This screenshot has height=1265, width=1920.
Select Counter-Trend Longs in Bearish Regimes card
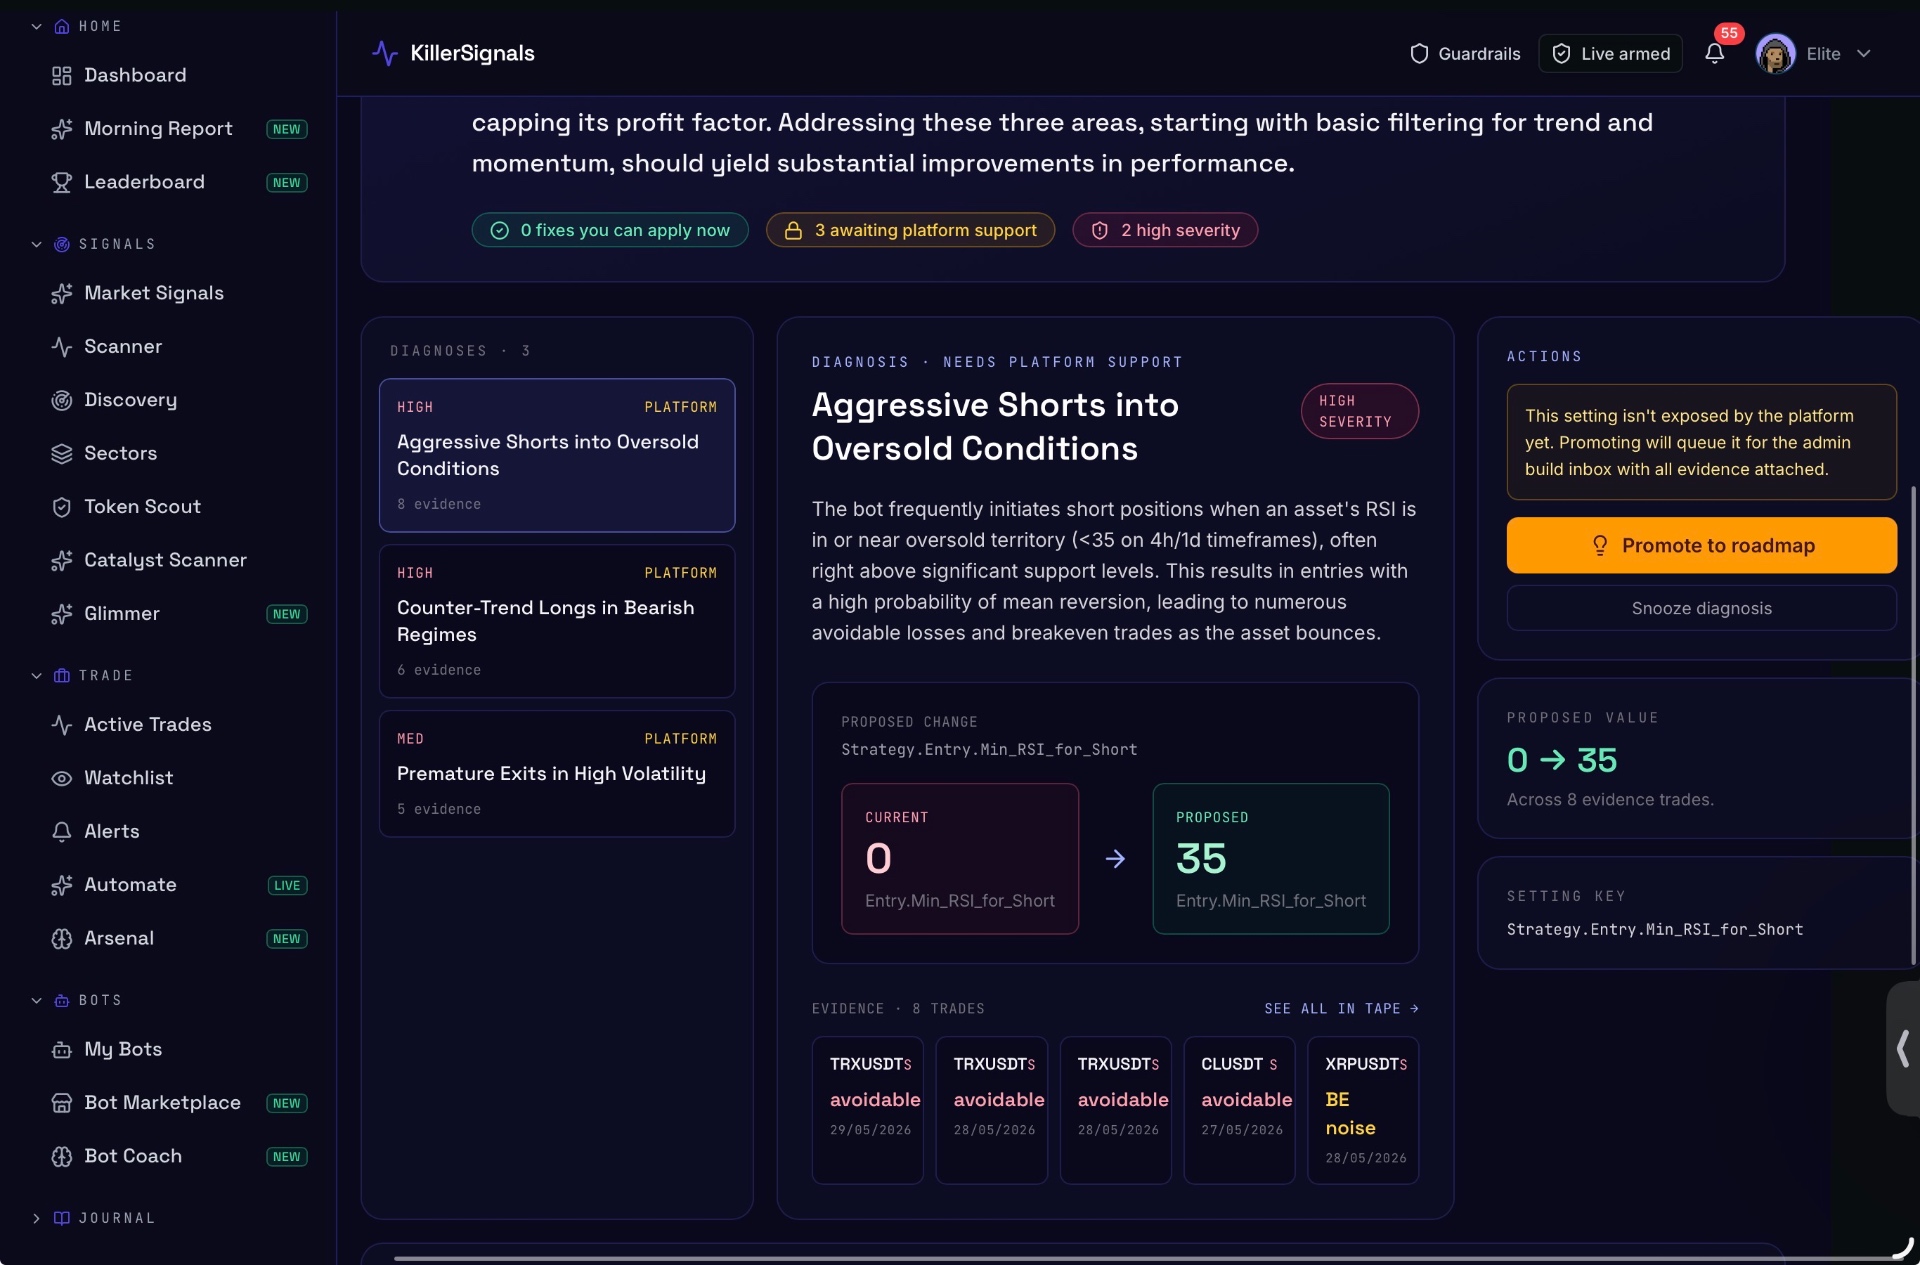click(557, 622)
